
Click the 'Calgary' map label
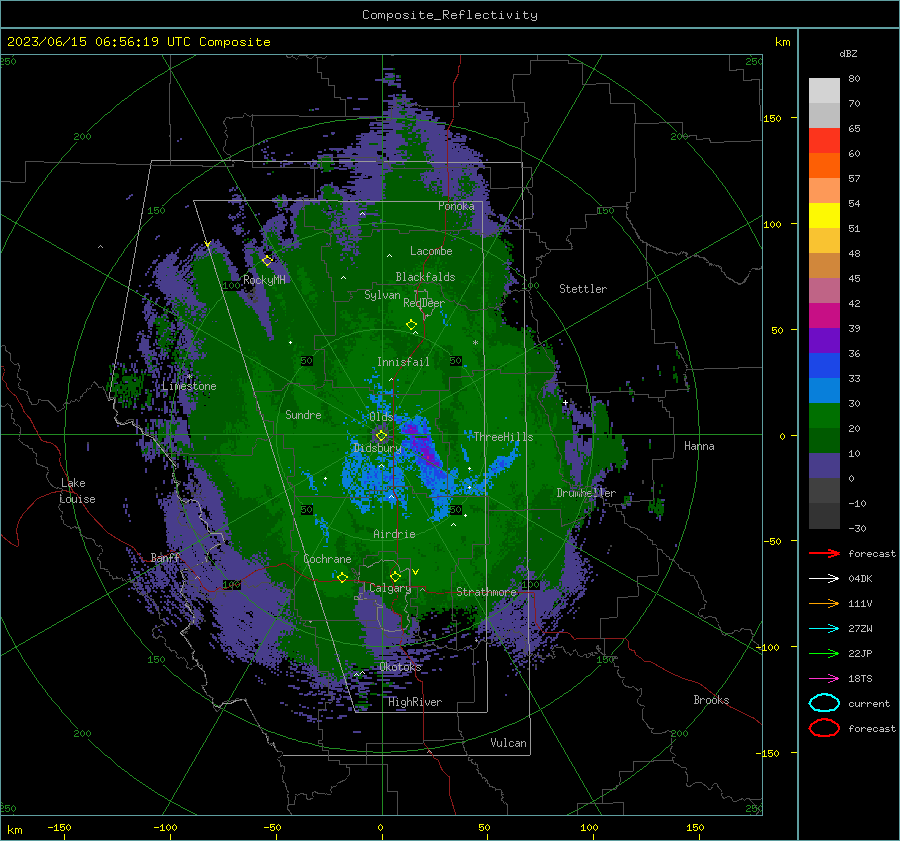pyautogui.click(x=390, y=588)
